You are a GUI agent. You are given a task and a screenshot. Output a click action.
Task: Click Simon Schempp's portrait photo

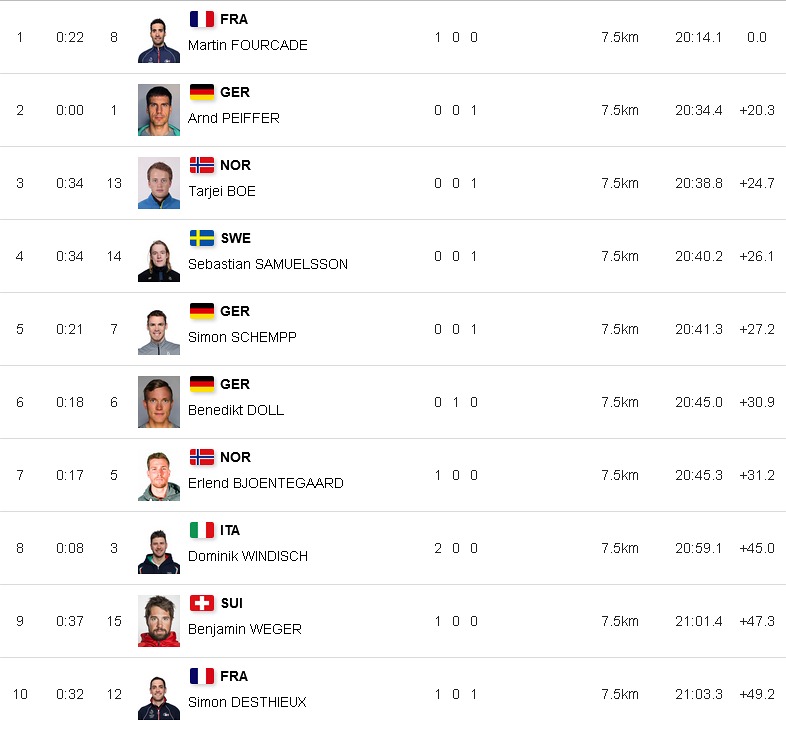(159, 329)
